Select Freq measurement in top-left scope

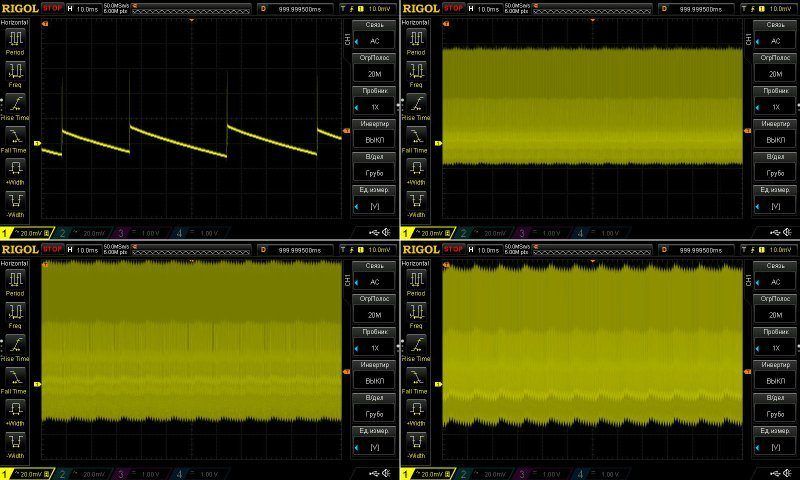pyautogui.click(x=15, y=73)
